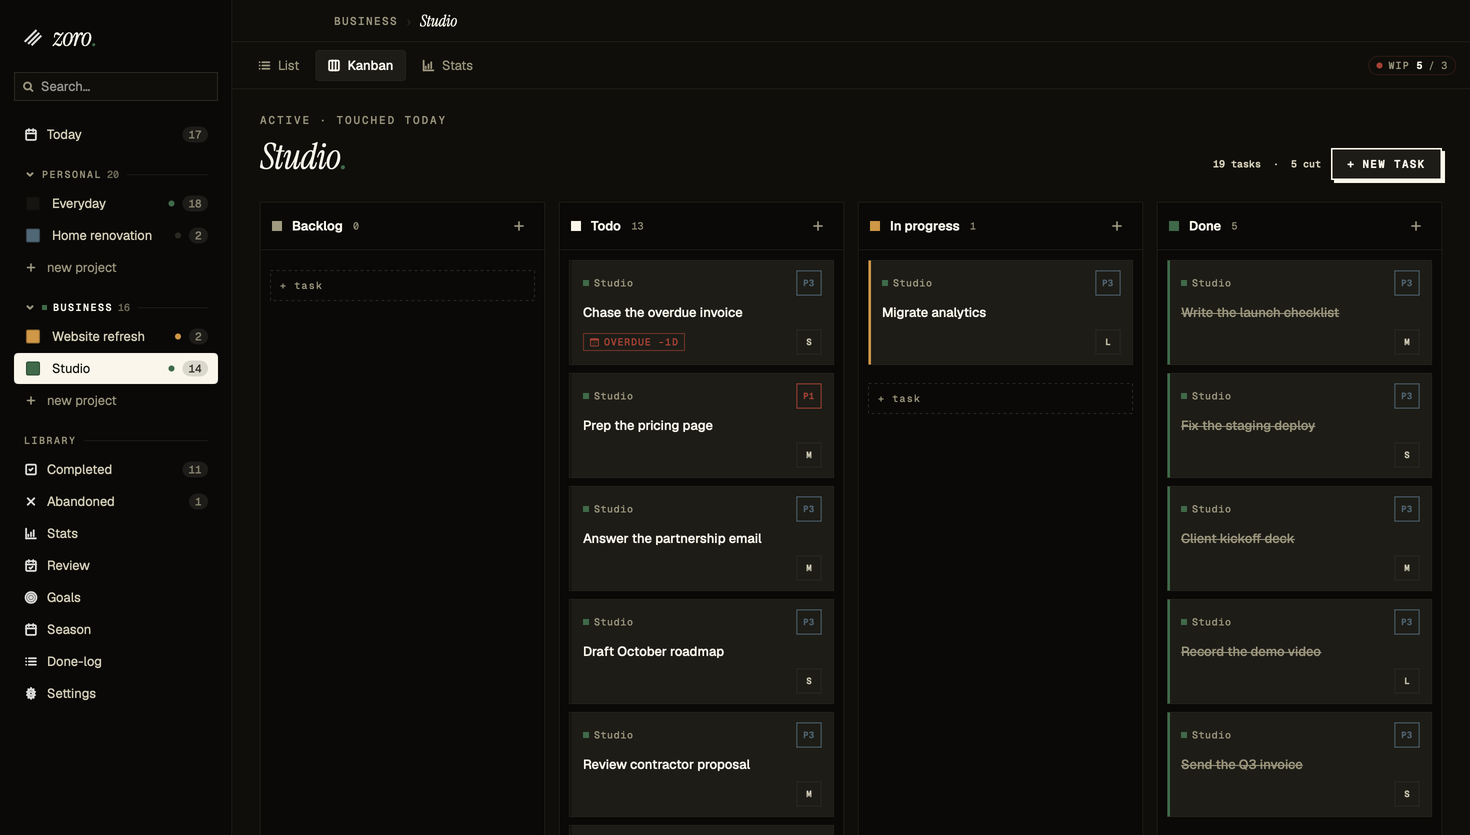Switch to Stats view tab
Screen dimensions: 1470x835
(x=447, y=65)
